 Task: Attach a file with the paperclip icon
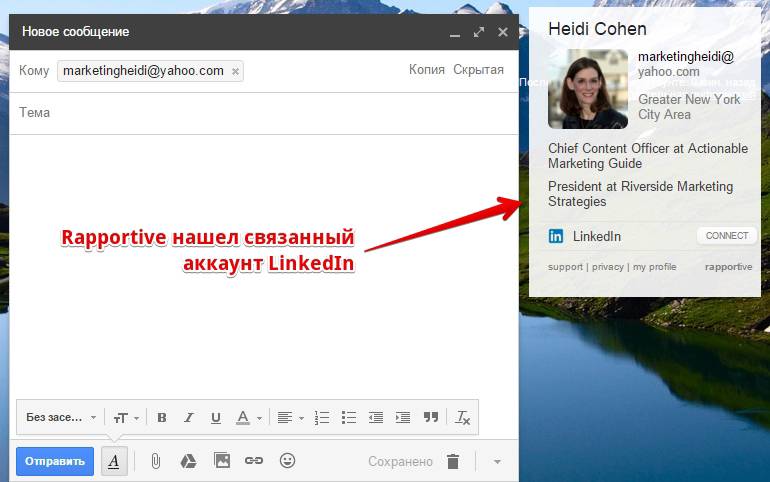[156, 461]
